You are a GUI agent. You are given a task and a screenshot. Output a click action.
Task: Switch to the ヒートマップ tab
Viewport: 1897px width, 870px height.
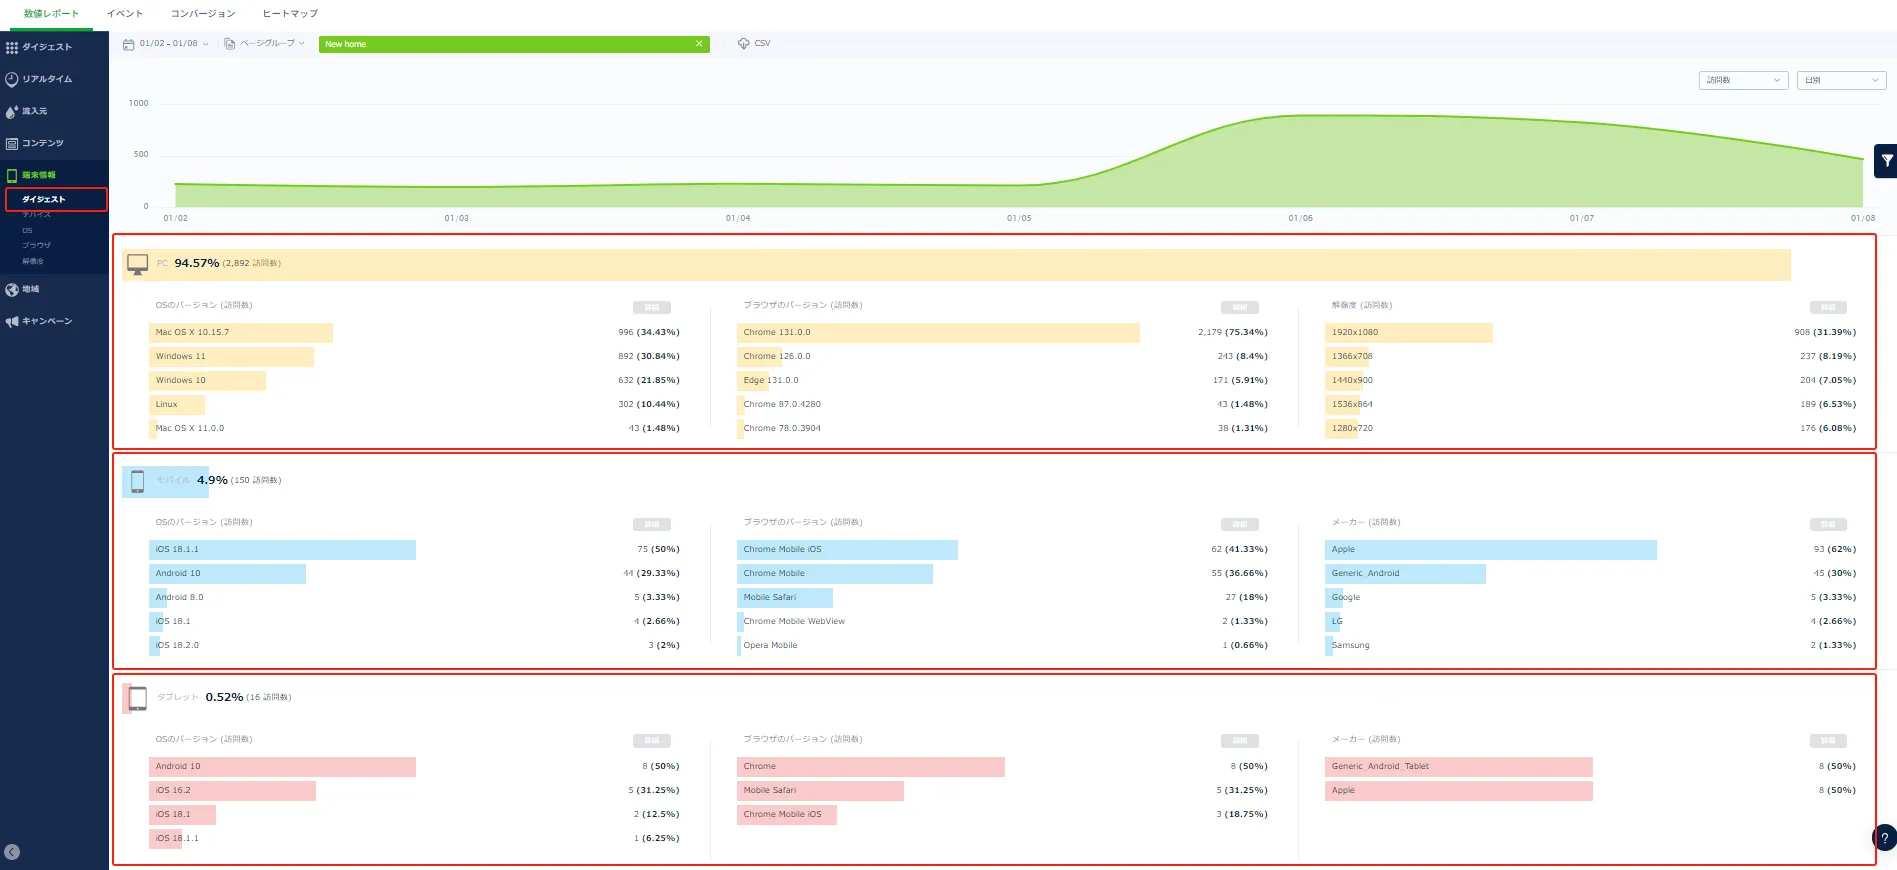pos(290,14)
